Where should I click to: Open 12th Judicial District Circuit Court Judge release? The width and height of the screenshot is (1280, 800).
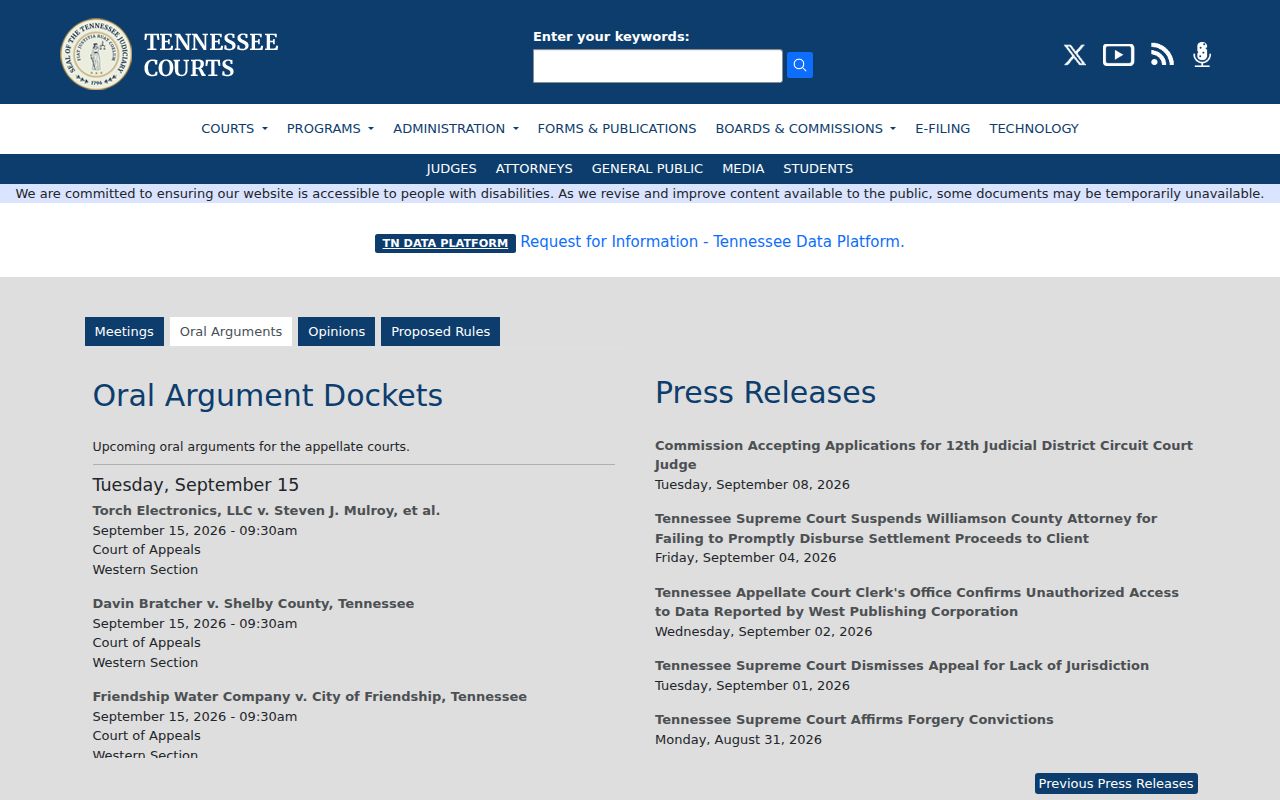[924, 455]
